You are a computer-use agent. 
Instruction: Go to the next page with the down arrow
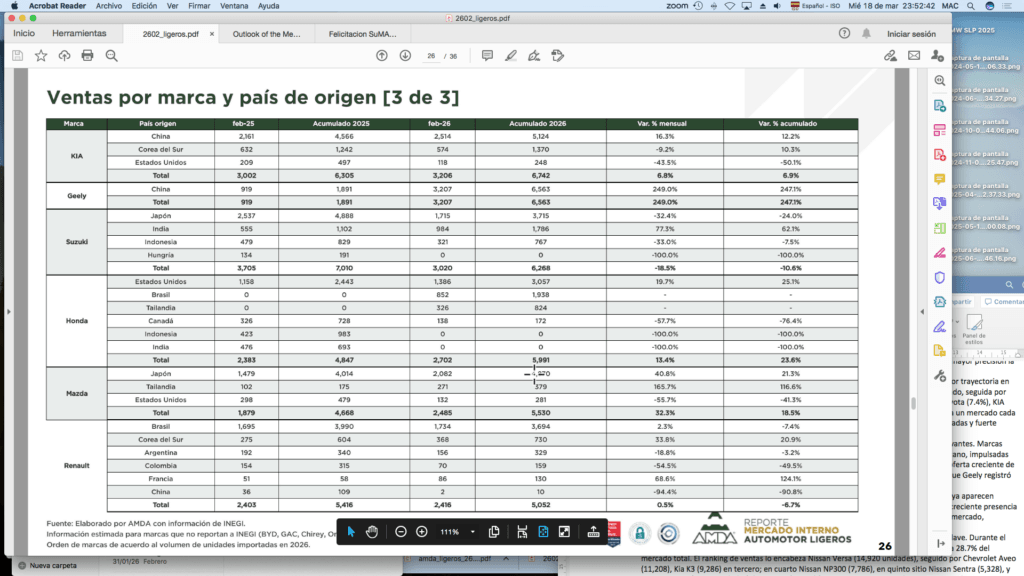(x=405, y=55)
